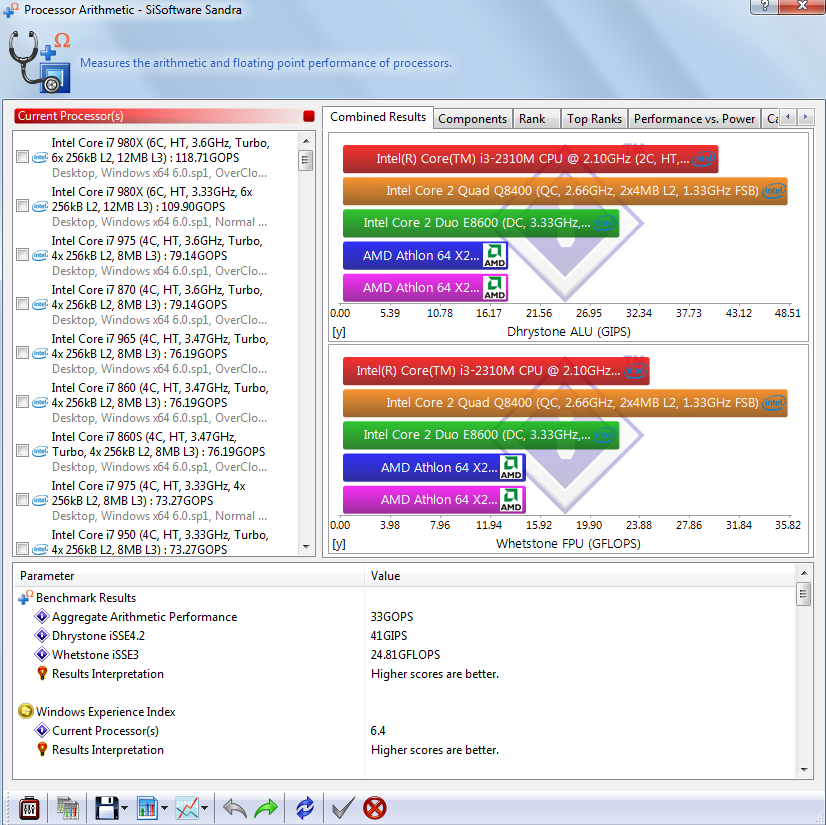
Task: Select the i7 860 (not 860S) checkbox
Action: (22, 402)
